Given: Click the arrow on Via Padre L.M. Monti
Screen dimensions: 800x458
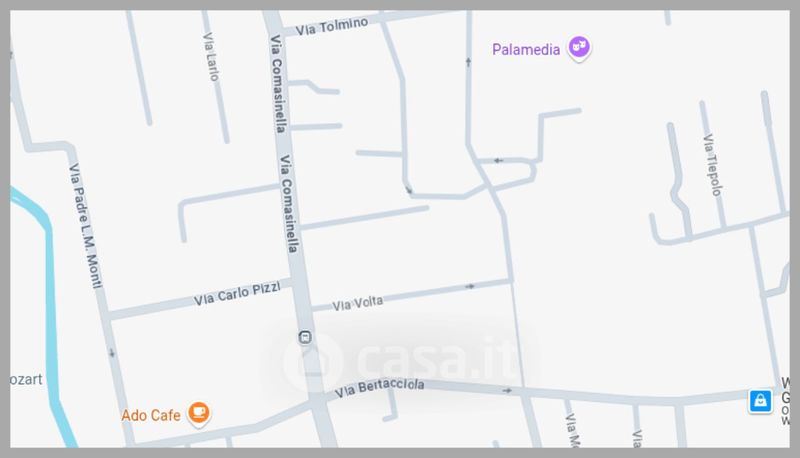Looking at the screenshot, I should click(112, 353).
